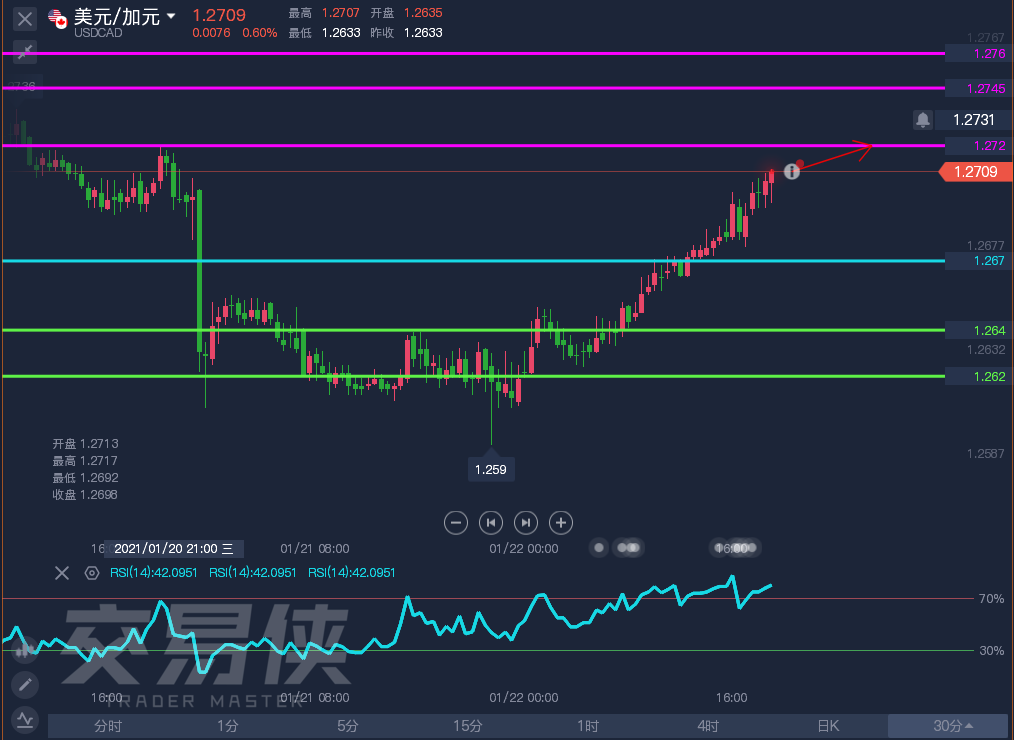Select the 1.272 magenta price line label

979,146
